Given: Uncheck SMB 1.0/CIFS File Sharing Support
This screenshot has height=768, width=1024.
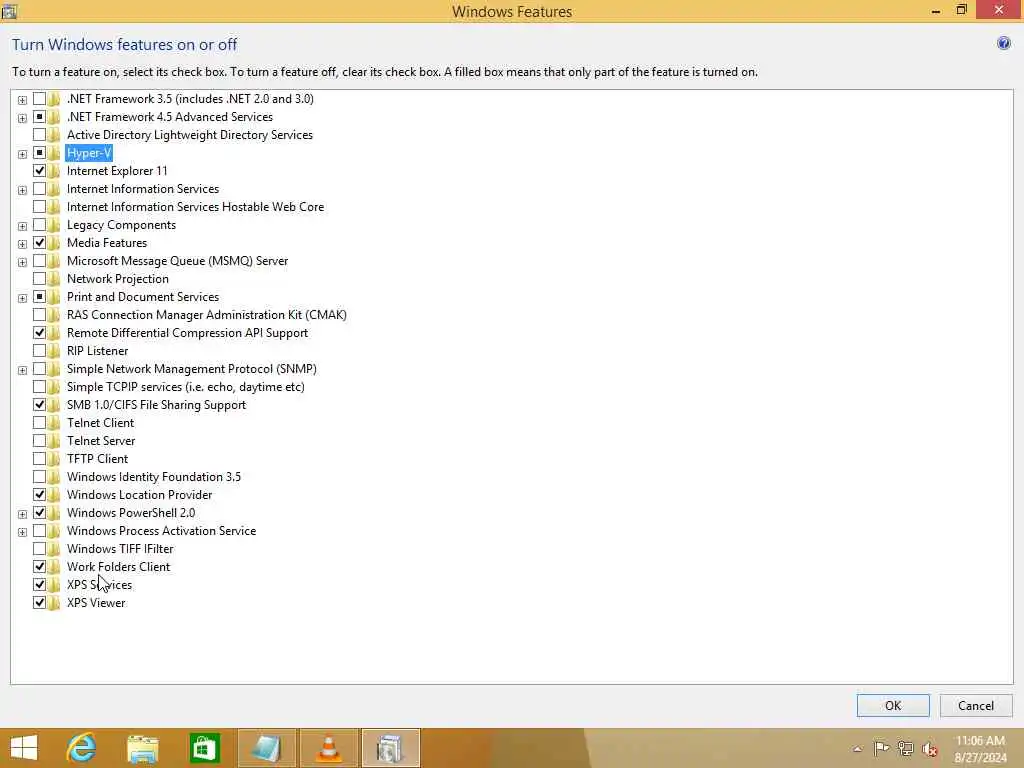Looking at the screenshot, I should [39, 405].
